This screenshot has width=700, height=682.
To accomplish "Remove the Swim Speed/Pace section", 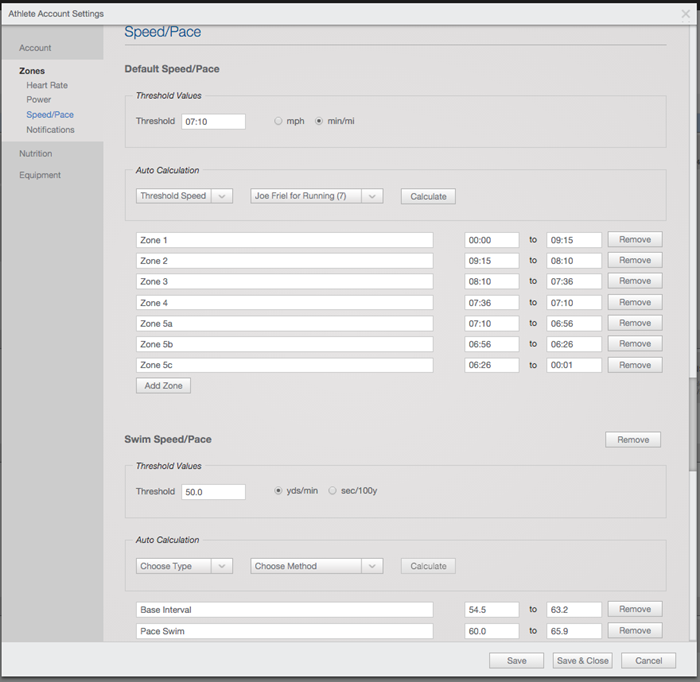I will pos(632,440).
